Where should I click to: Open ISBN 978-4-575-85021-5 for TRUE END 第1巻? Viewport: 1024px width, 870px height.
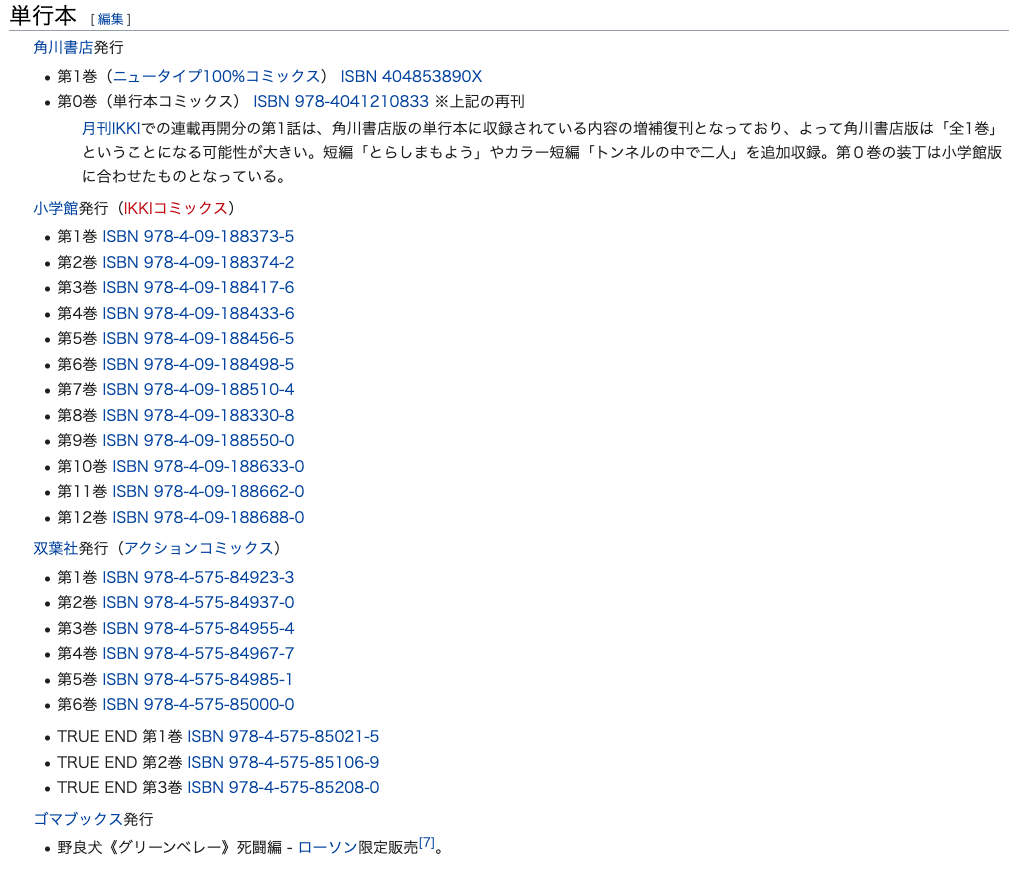pos(285,736)
